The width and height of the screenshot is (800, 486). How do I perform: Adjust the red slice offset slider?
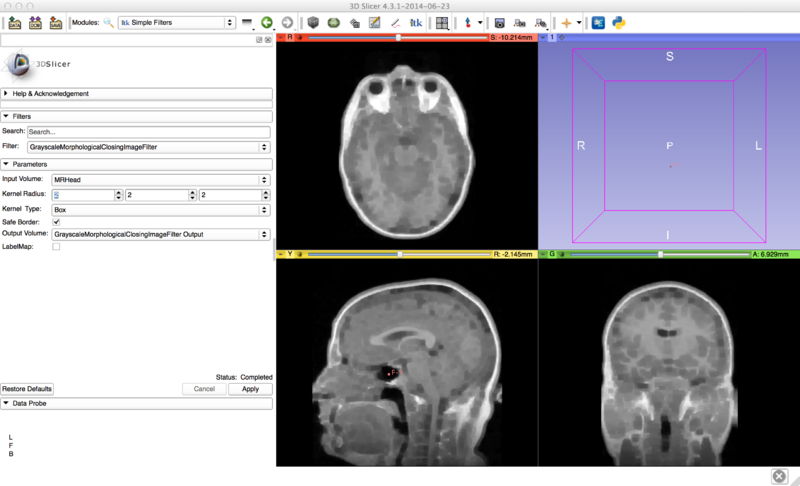tap(398, 37)
